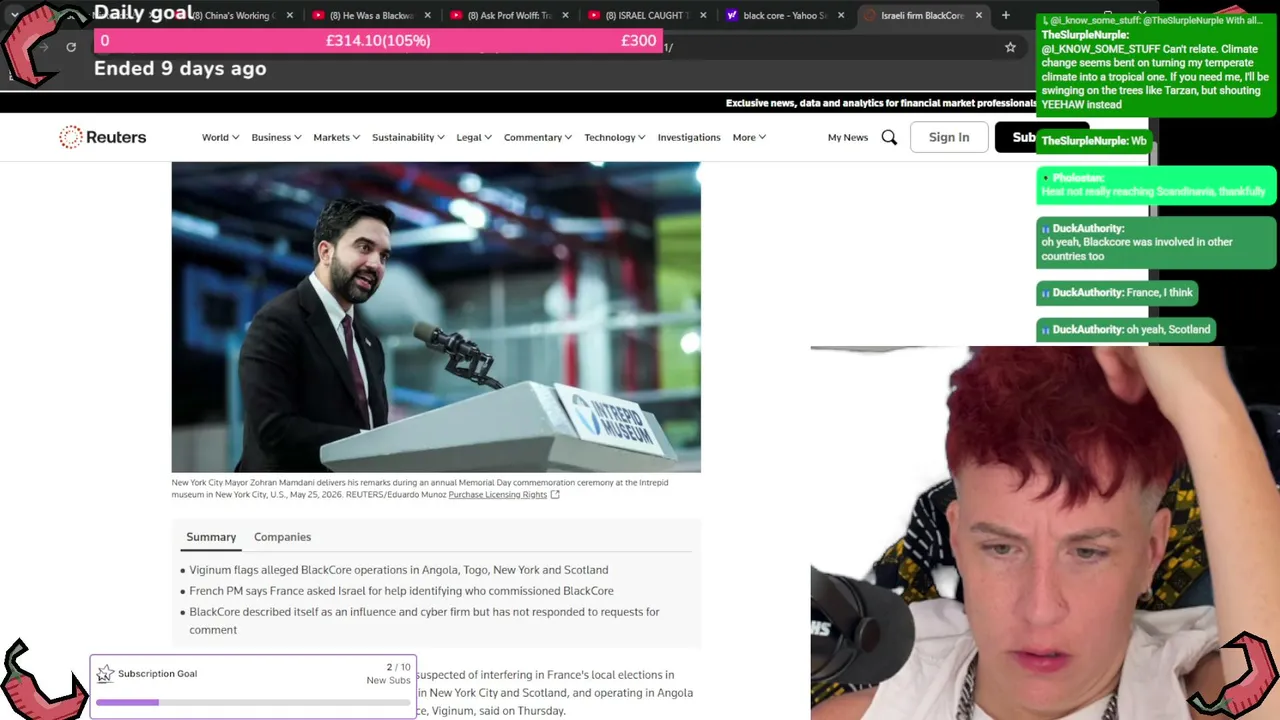This screenshot has width=1280, height=720.
Task: Click 'Vignum flags alleged BlackCore operations' bullet
Action: 399,570
